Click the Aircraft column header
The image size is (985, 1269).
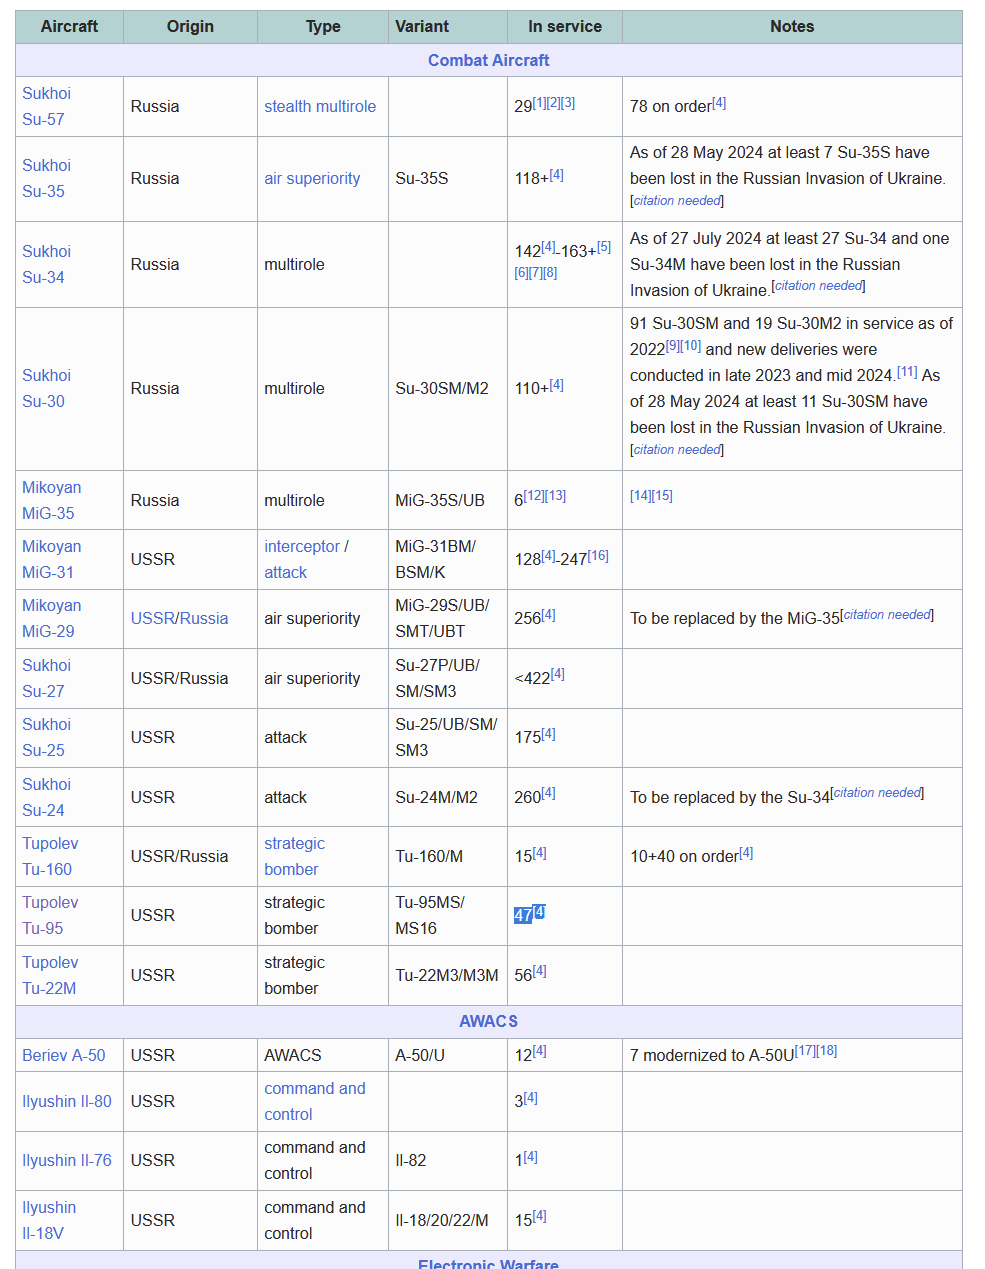(x=69, y=27)
